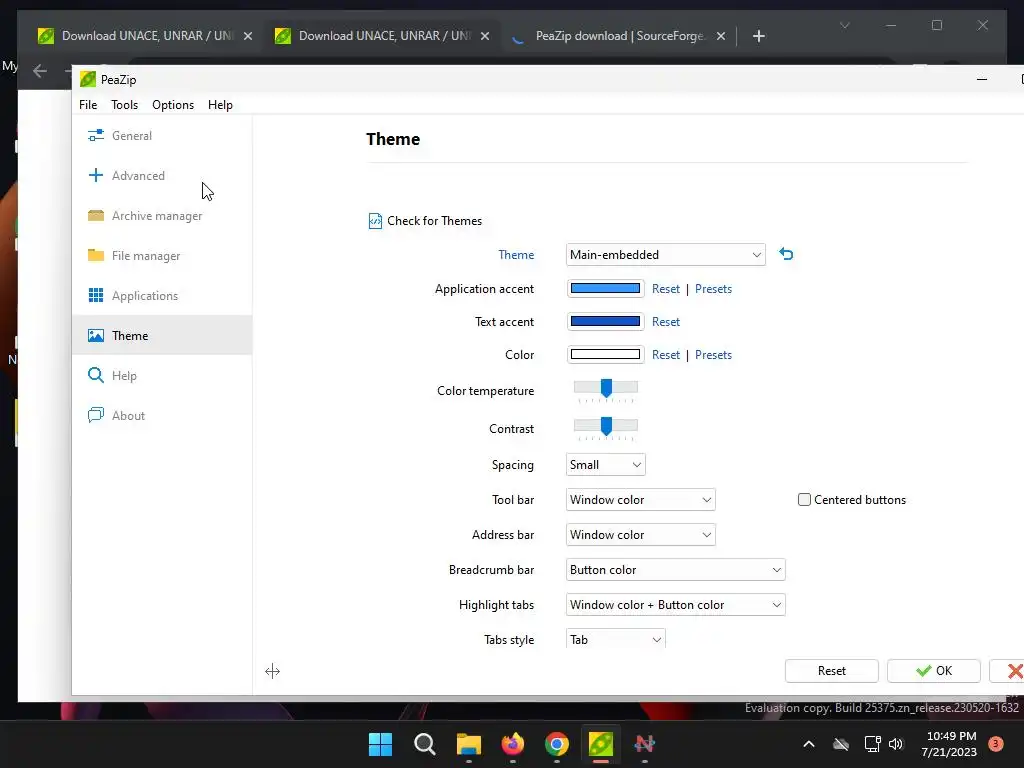Viewport: 1024px width, 768px height.
Task: Open browser tab search chevron
Action: click(844, 25)
